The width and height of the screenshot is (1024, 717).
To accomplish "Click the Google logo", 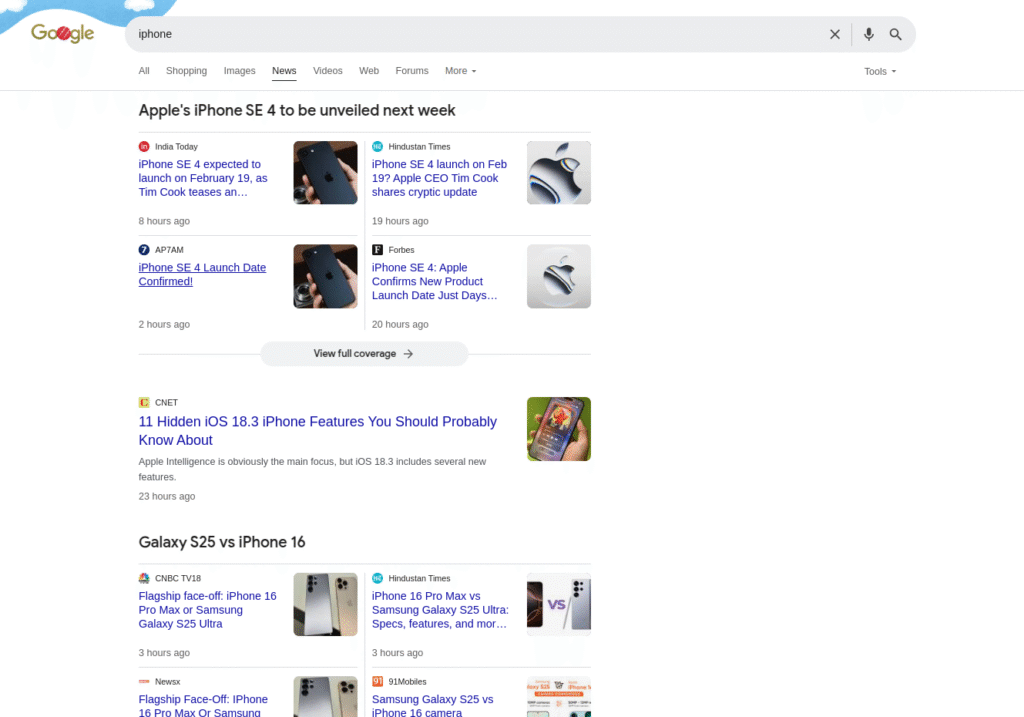I will pyautogui.click(x=62, y=34).
